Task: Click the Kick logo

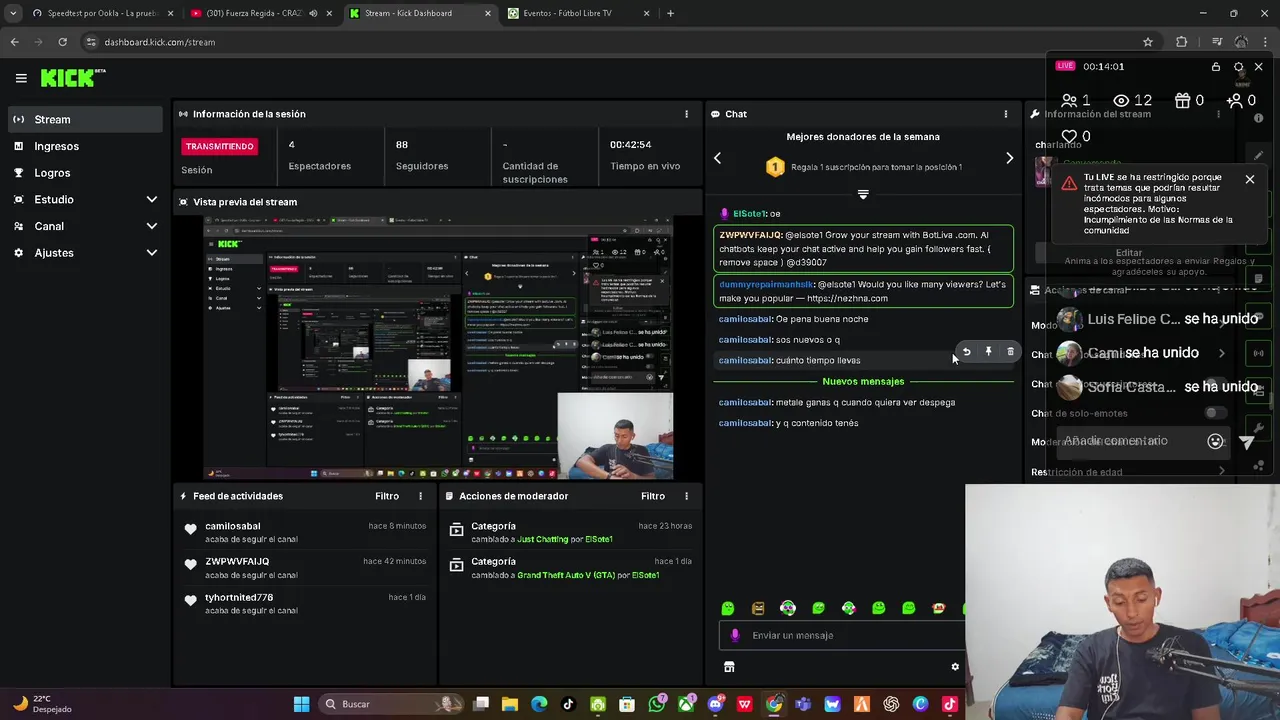Action: coord(72,78)
